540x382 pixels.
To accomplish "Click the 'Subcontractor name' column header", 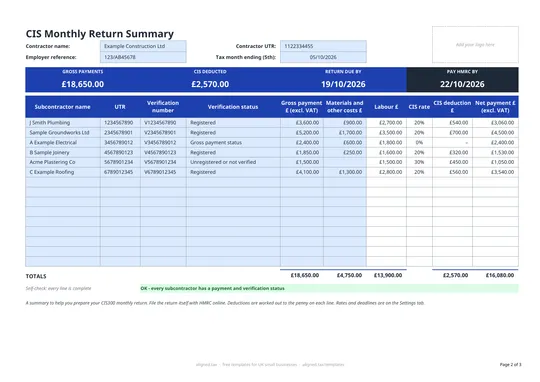I will (x=63, y=107).
